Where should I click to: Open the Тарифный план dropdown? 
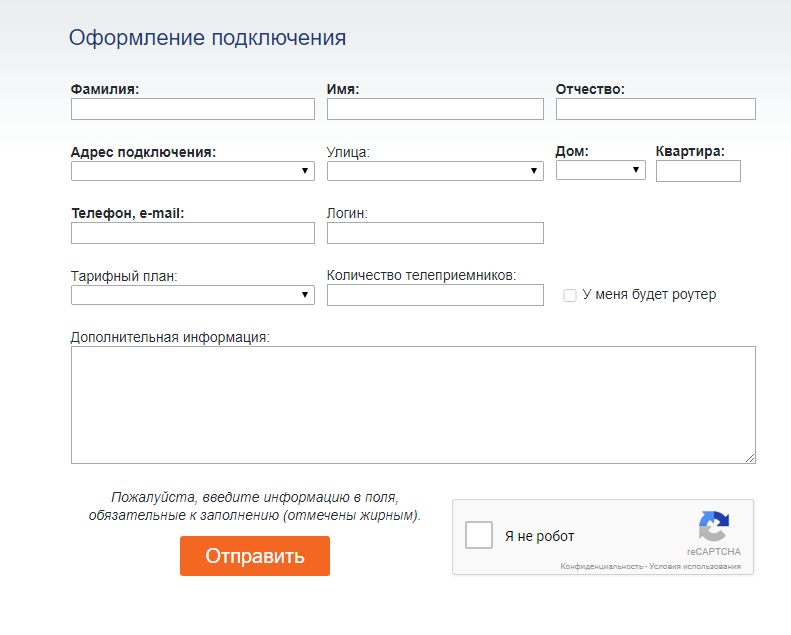(x=193, y=295)
